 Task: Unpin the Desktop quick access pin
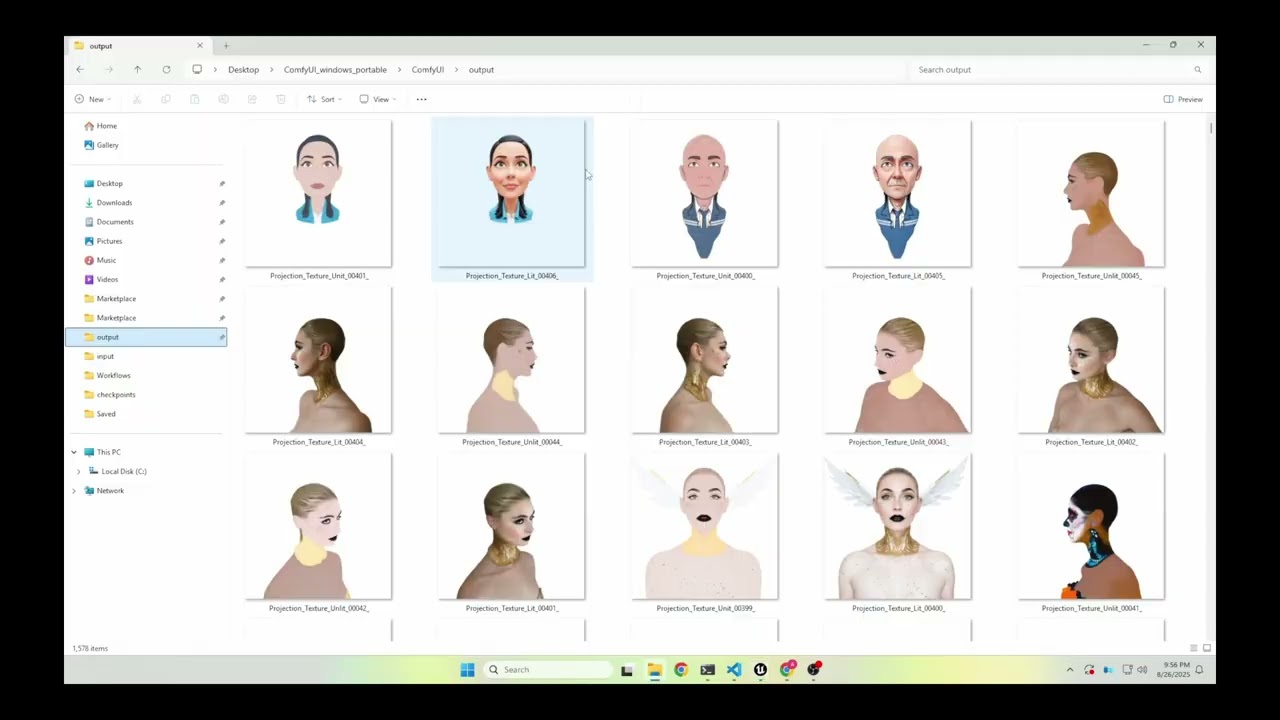222,184
